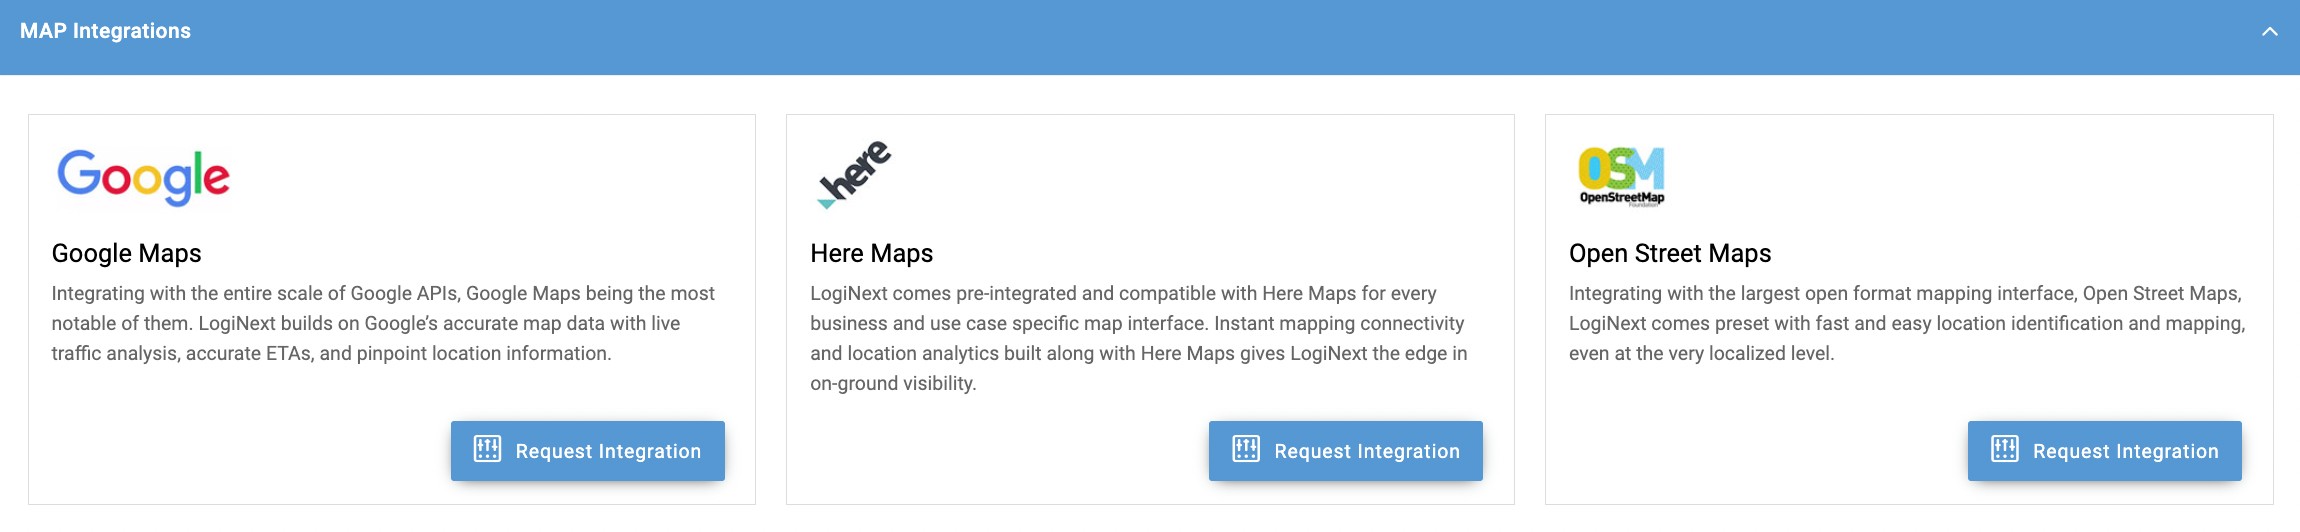Click the OpenStreetMap OSM logo
This screenshot has width=2300, height=532.
[x=1621, y=176]
